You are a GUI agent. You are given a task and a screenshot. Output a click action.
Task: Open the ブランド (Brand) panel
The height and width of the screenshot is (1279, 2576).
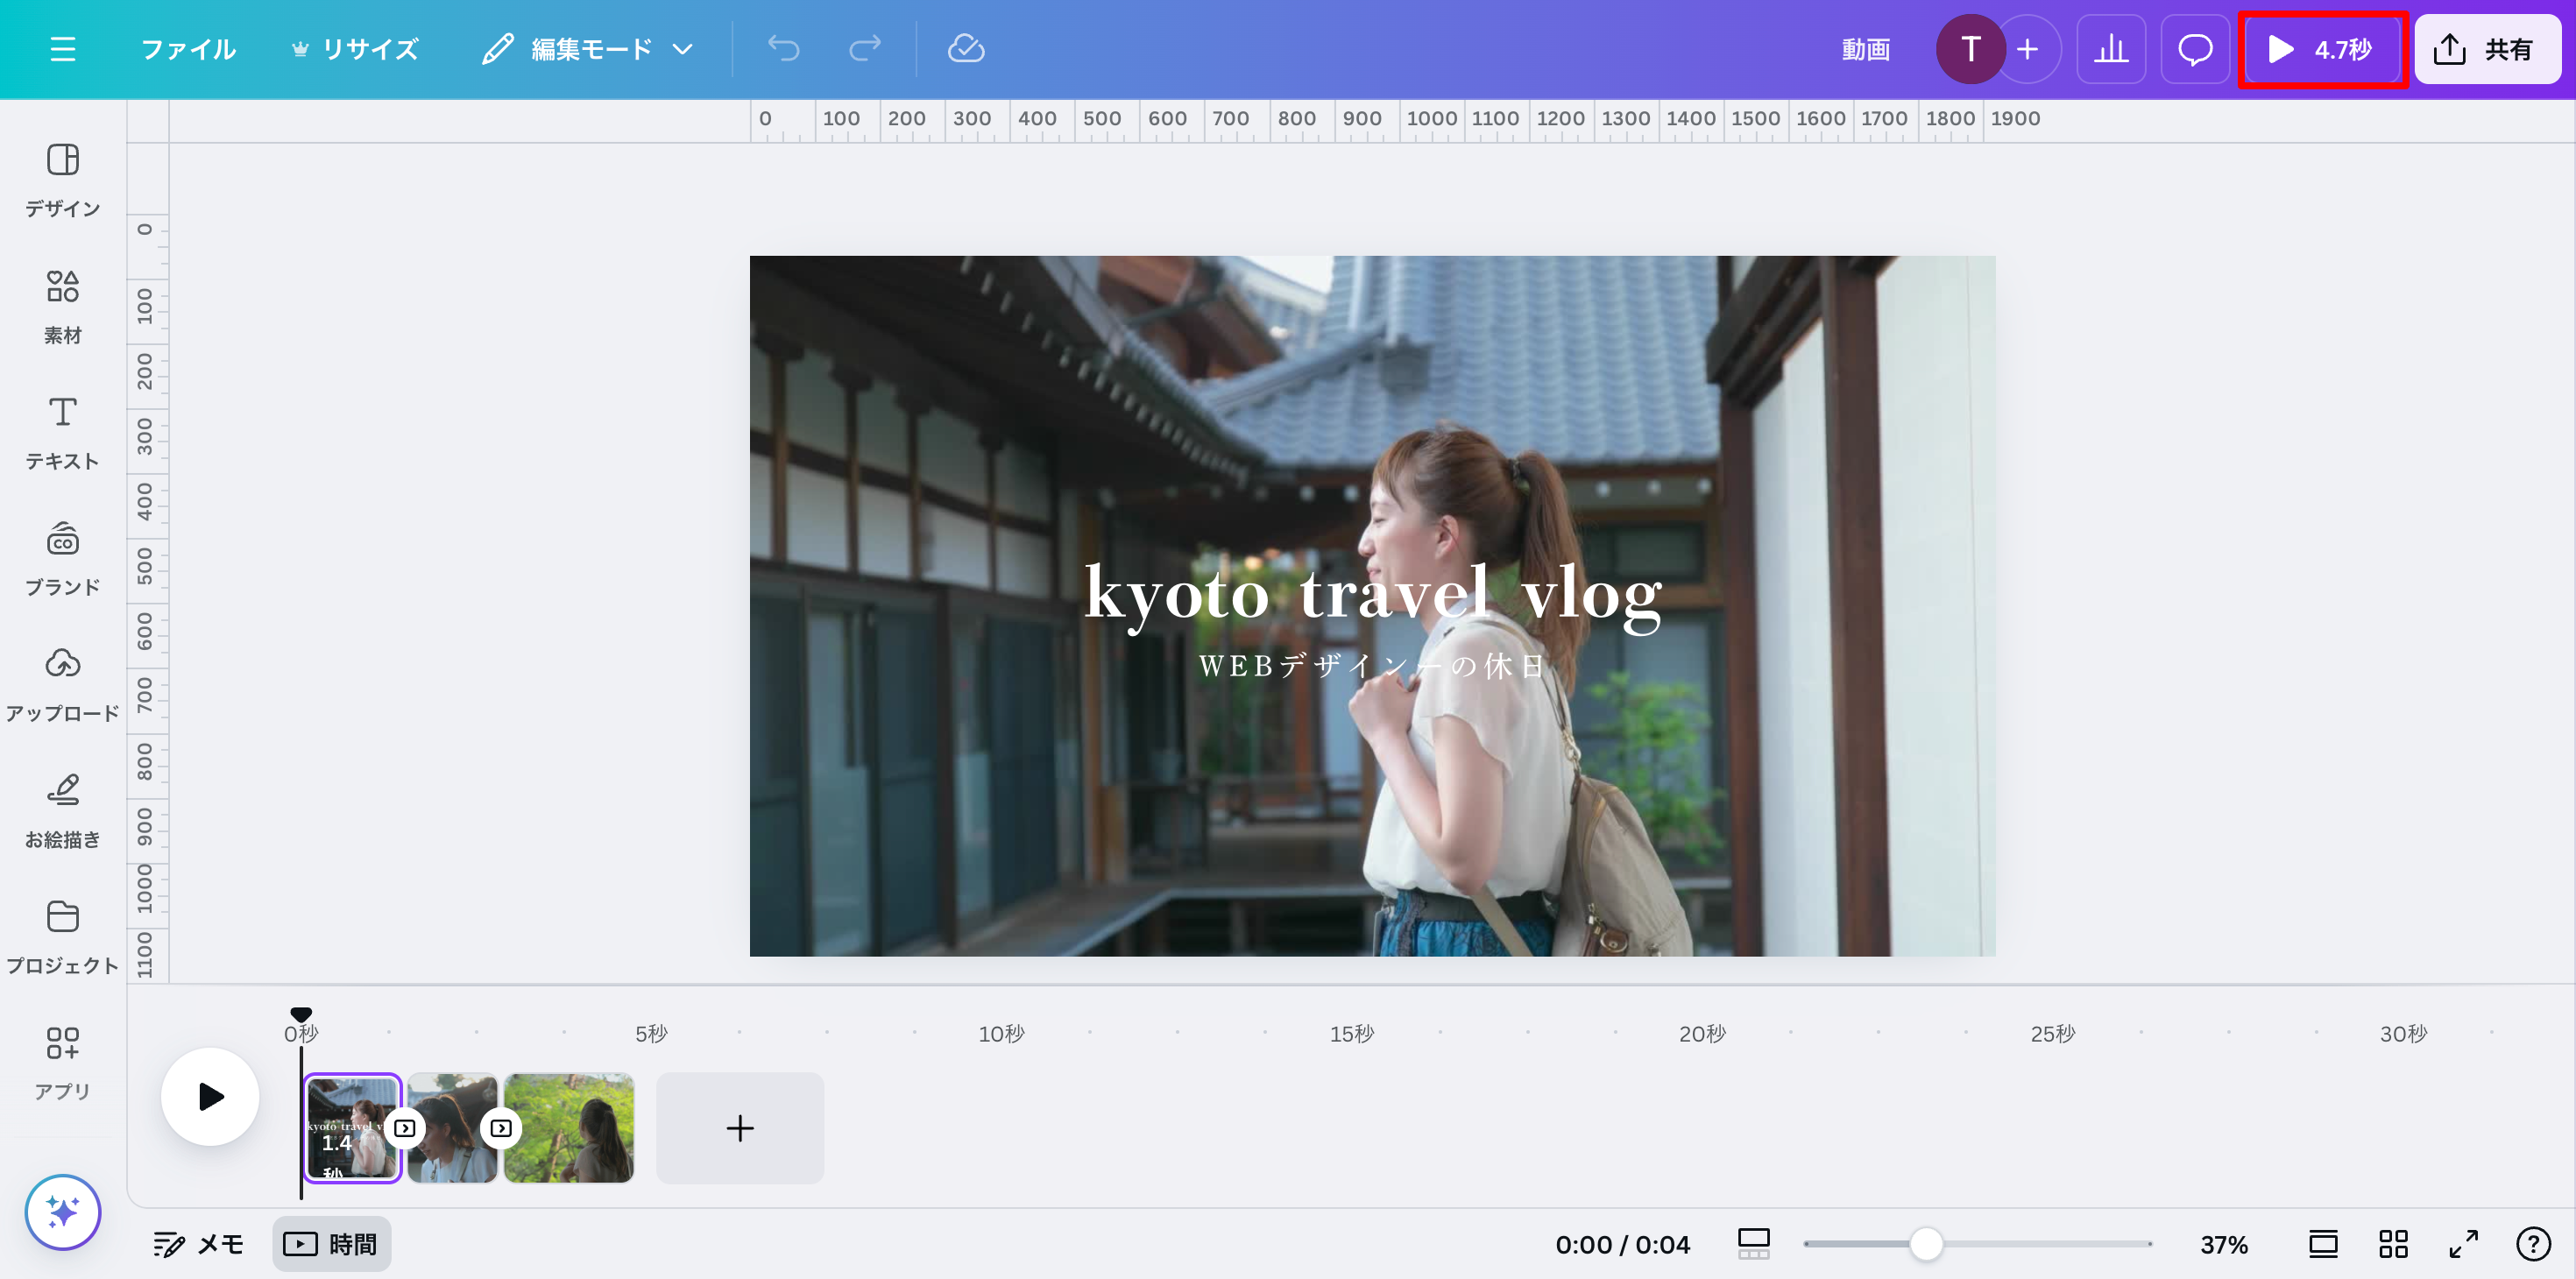62,556
